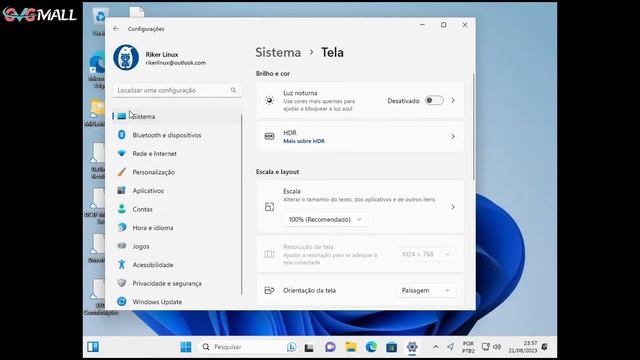Viewport: 640px width, 360px height.
Task: Open Aplicativos settings category
Action: point(177,191)
